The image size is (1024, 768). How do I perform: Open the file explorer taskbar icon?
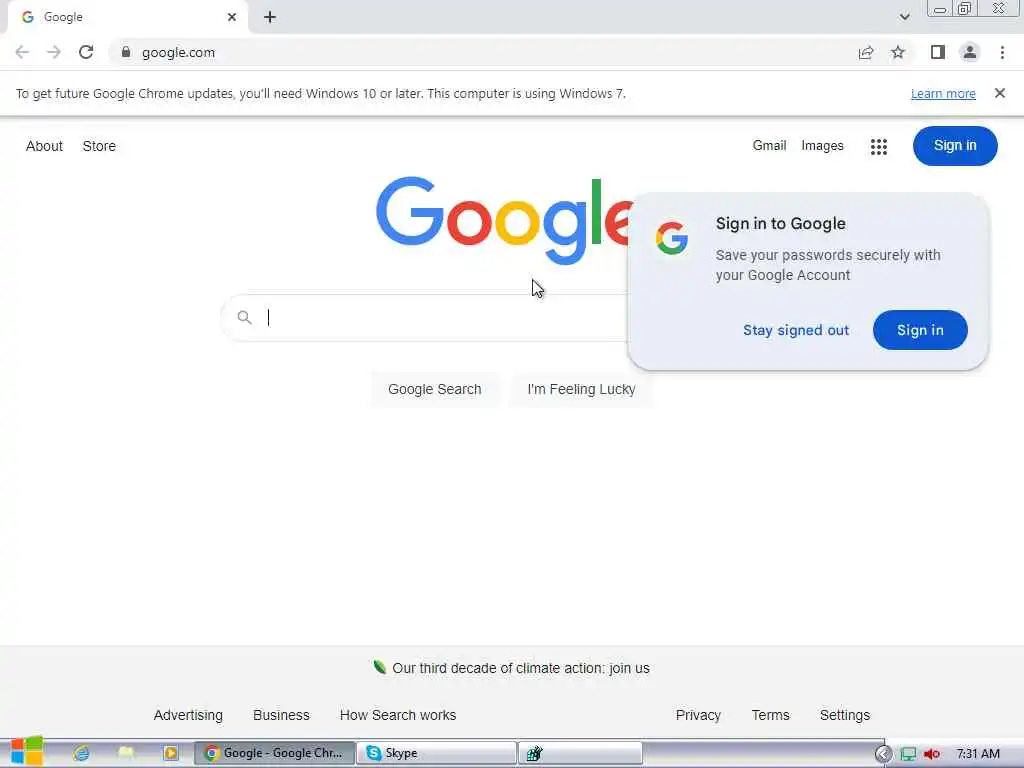click(x=126, y=753)
